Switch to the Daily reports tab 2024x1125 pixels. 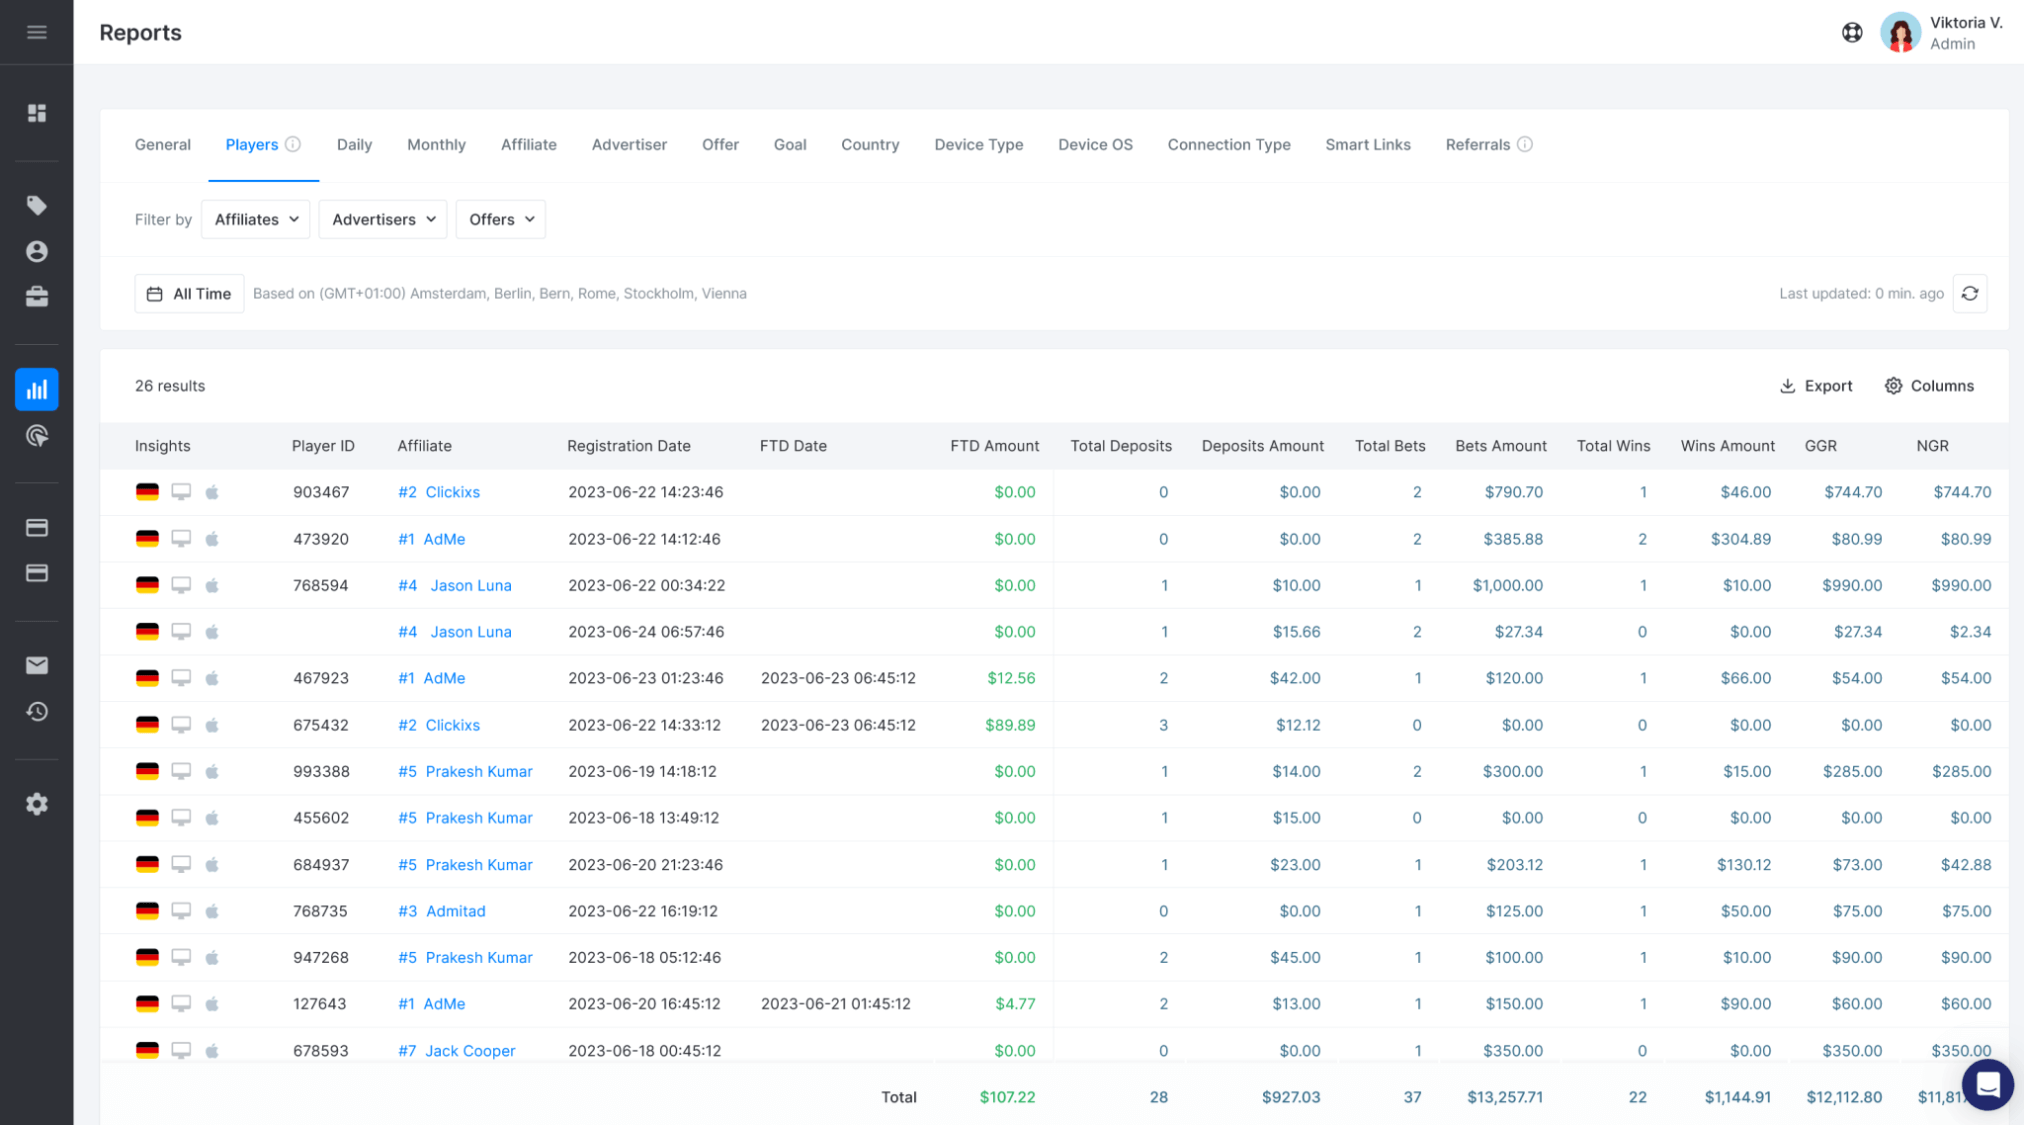[x=352, y=144]
